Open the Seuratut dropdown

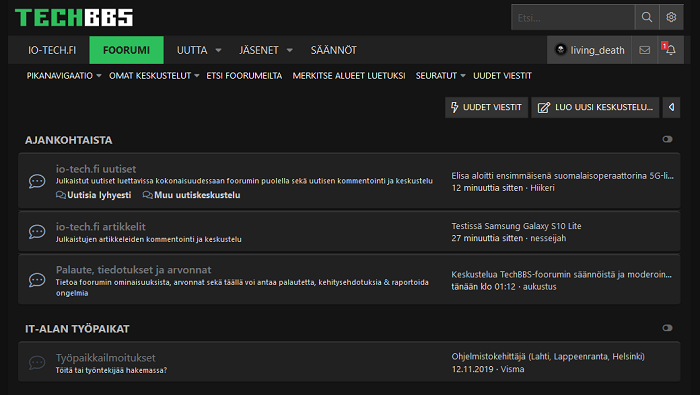point(440,76)
